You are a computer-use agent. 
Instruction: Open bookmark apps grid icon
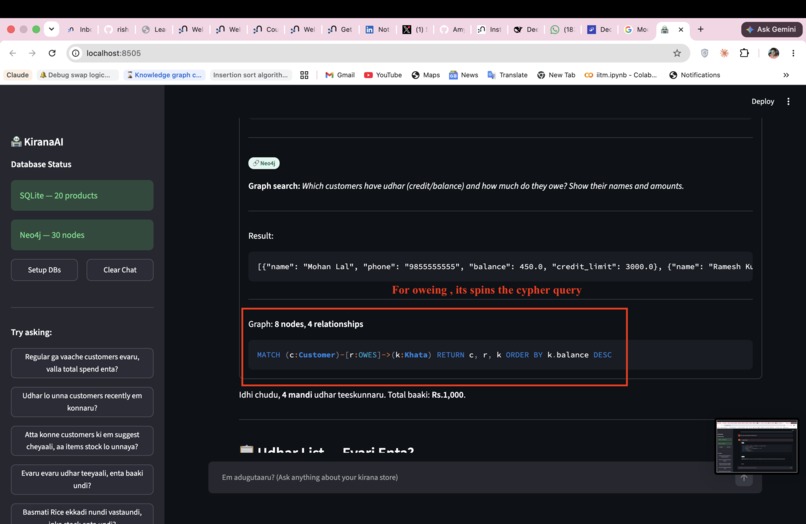(x=304, y=75)
